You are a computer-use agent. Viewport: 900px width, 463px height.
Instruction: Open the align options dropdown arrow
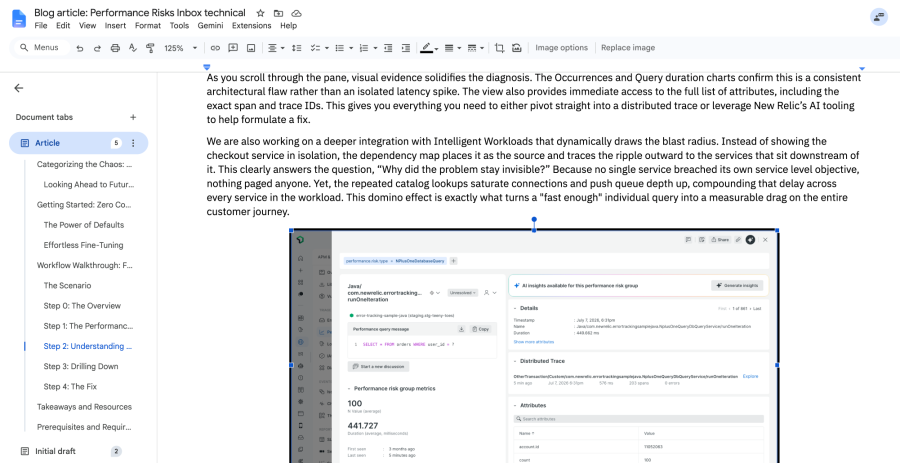coord(282,48)
